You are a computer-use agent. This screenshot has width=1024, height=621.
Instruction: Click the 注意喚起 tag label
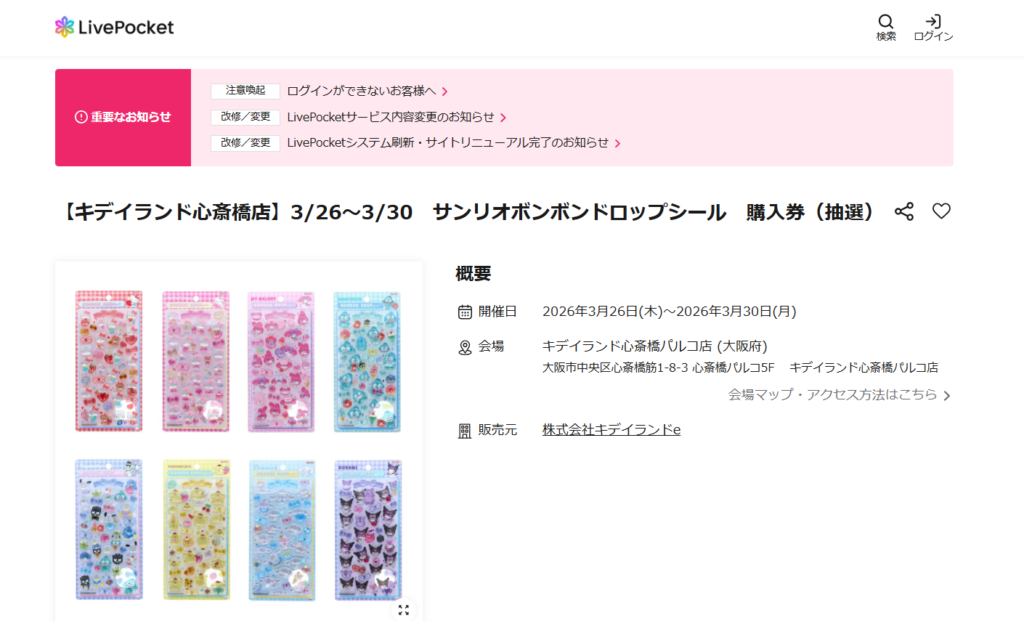click(246, 91)
